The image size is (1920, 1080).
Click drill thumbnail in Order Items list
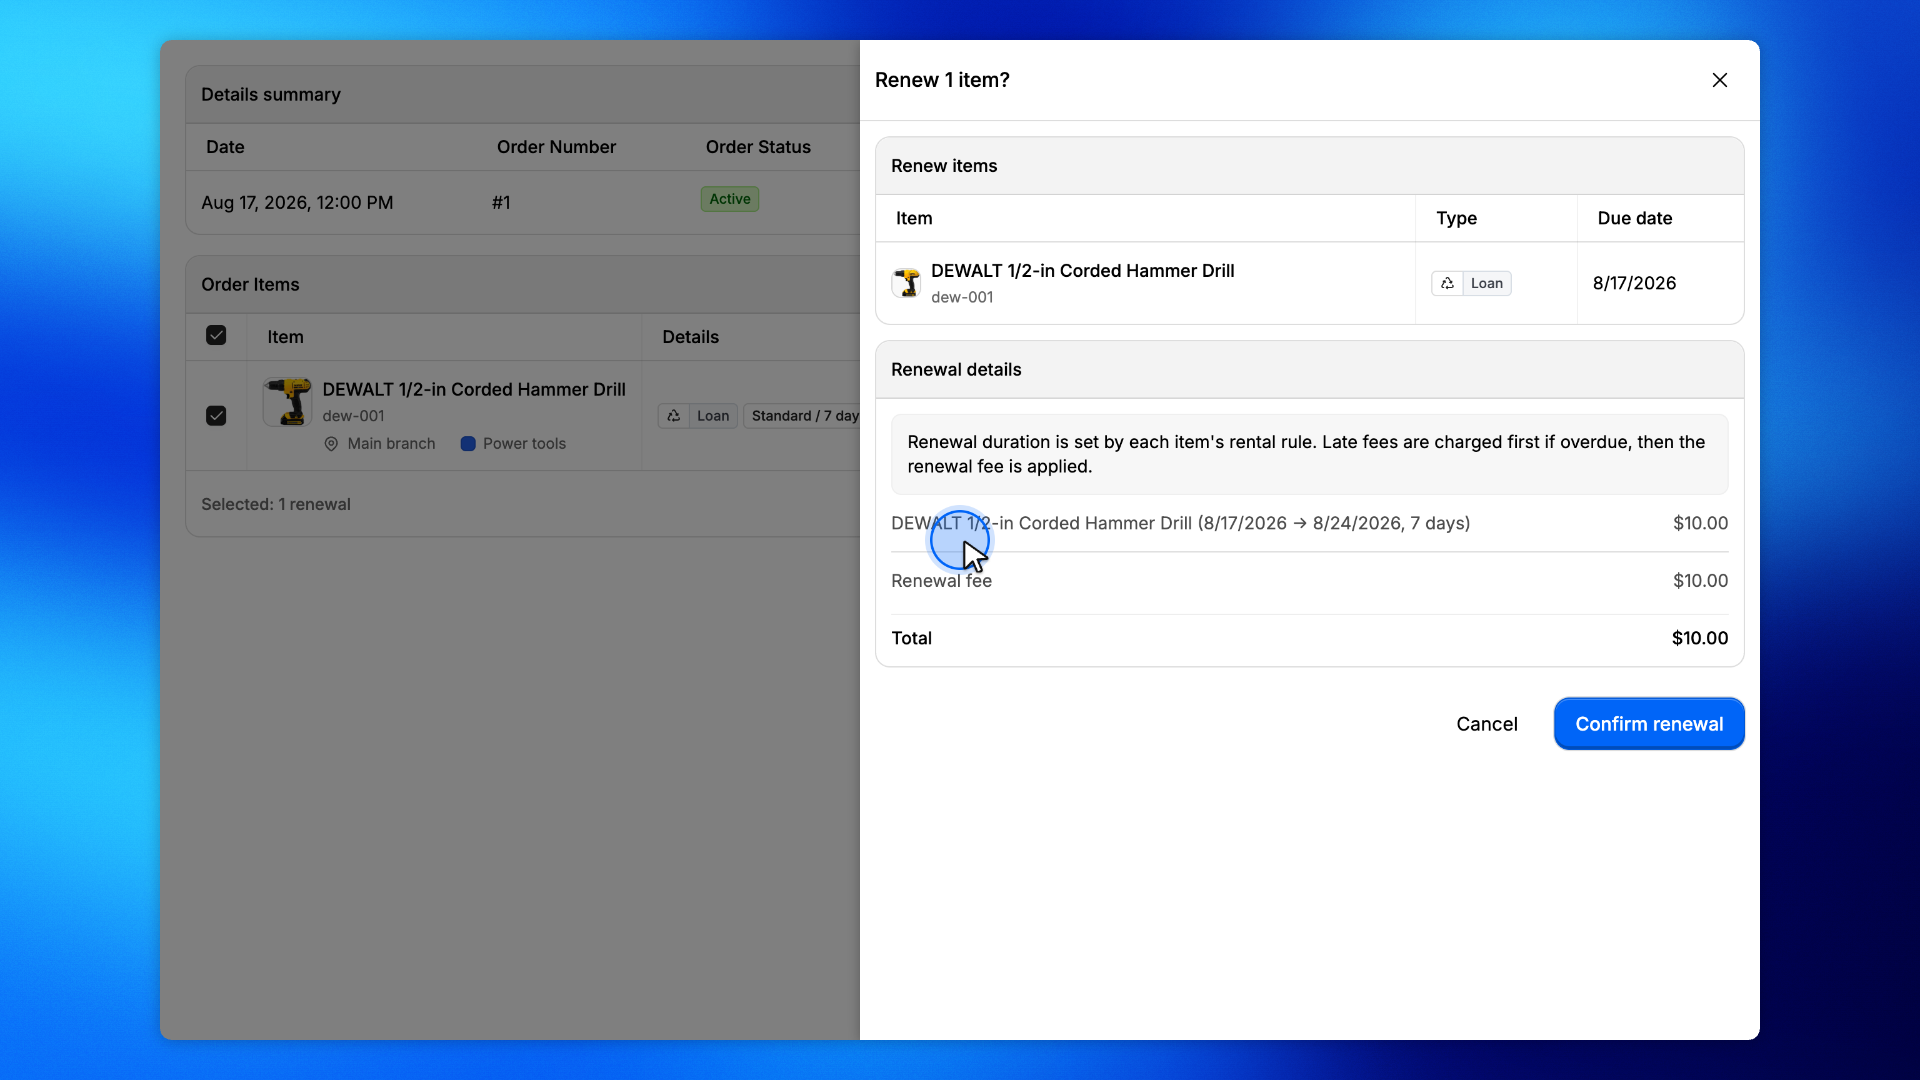[287, 402]
